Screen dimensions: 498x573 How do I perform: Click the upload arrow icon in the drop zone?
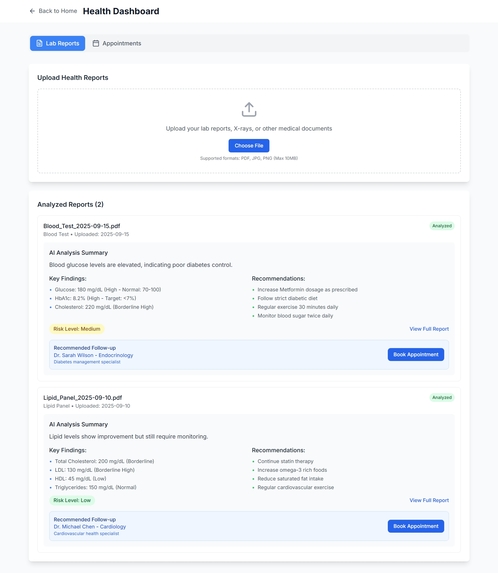pyautogui.click(x=249, y=109)
